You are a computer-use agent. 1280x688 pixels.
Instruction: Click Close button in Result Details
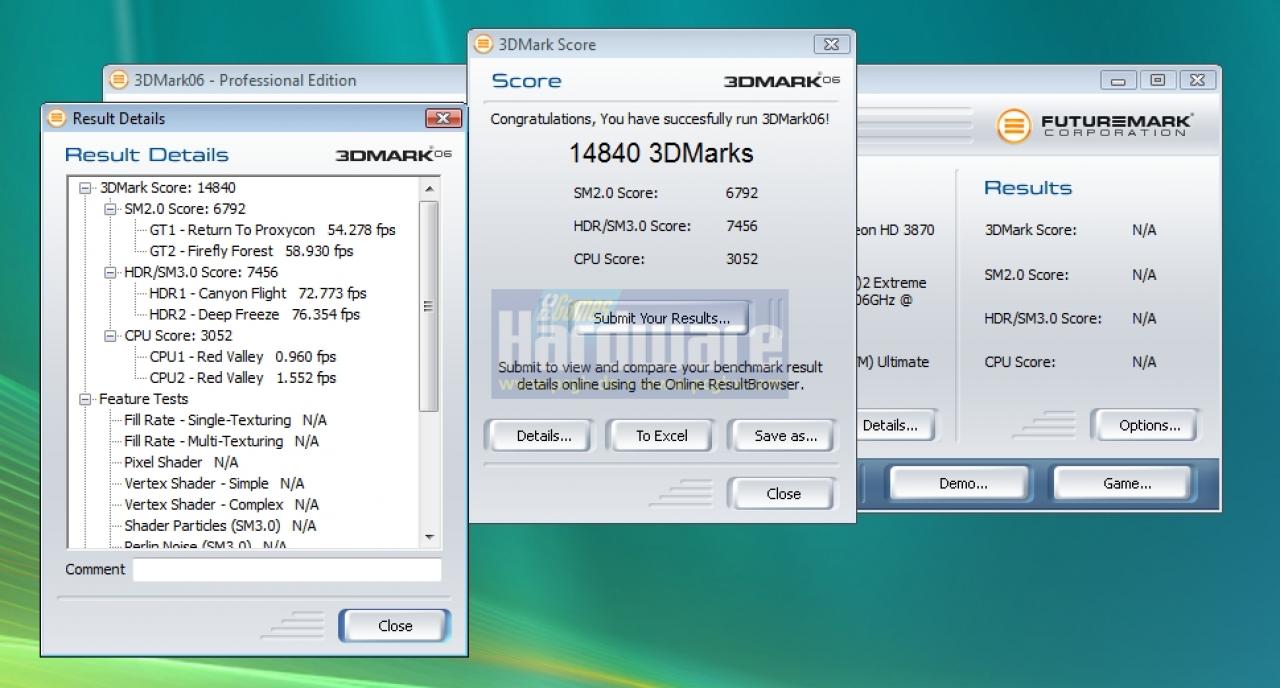(395, 626)
